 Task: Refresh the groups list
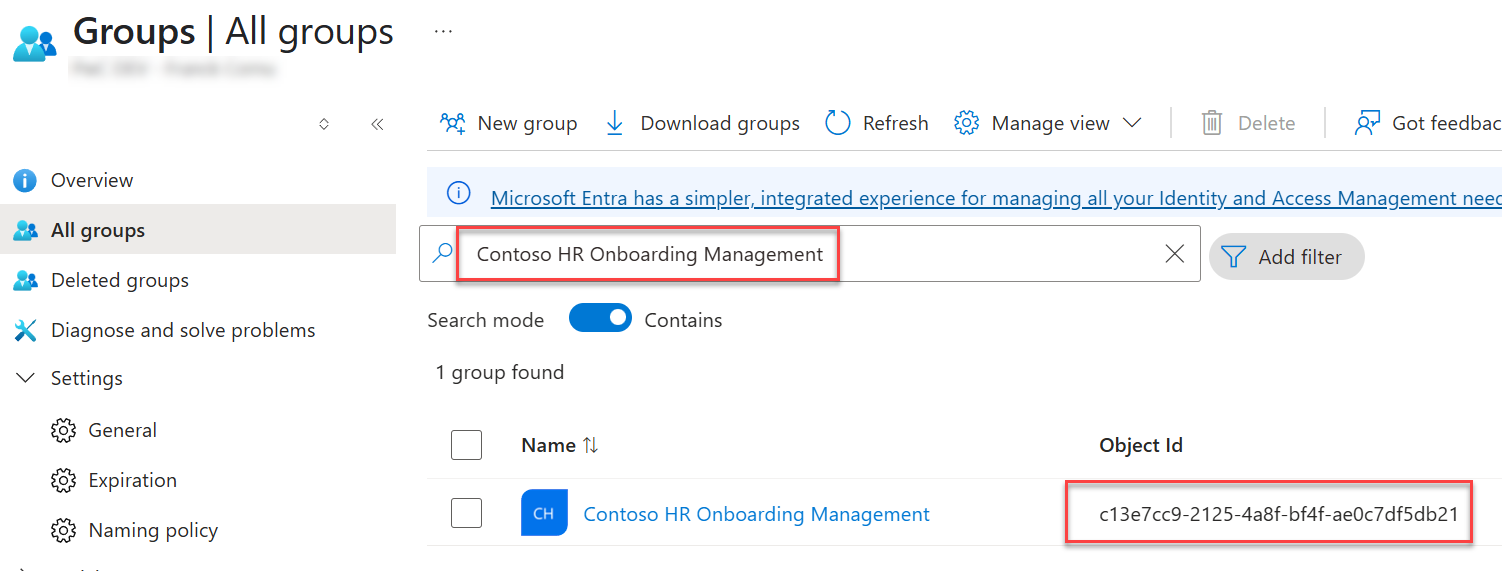877,123
